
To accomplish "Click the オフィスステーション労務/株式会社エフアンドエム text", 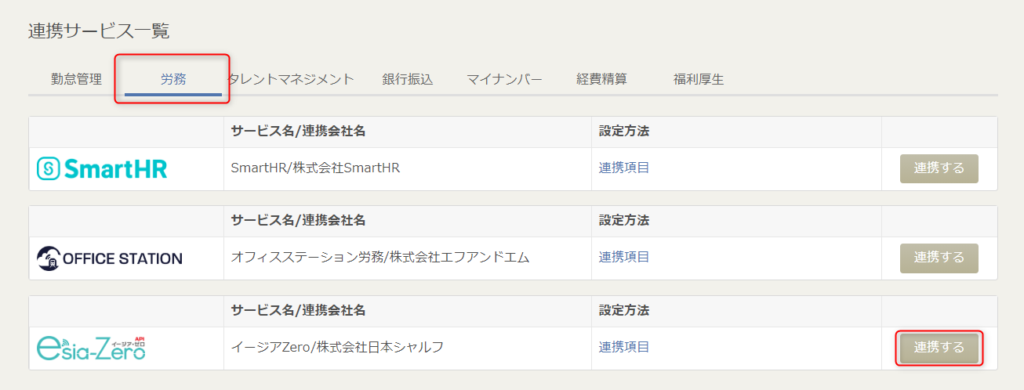I will (x=380, y=257).
